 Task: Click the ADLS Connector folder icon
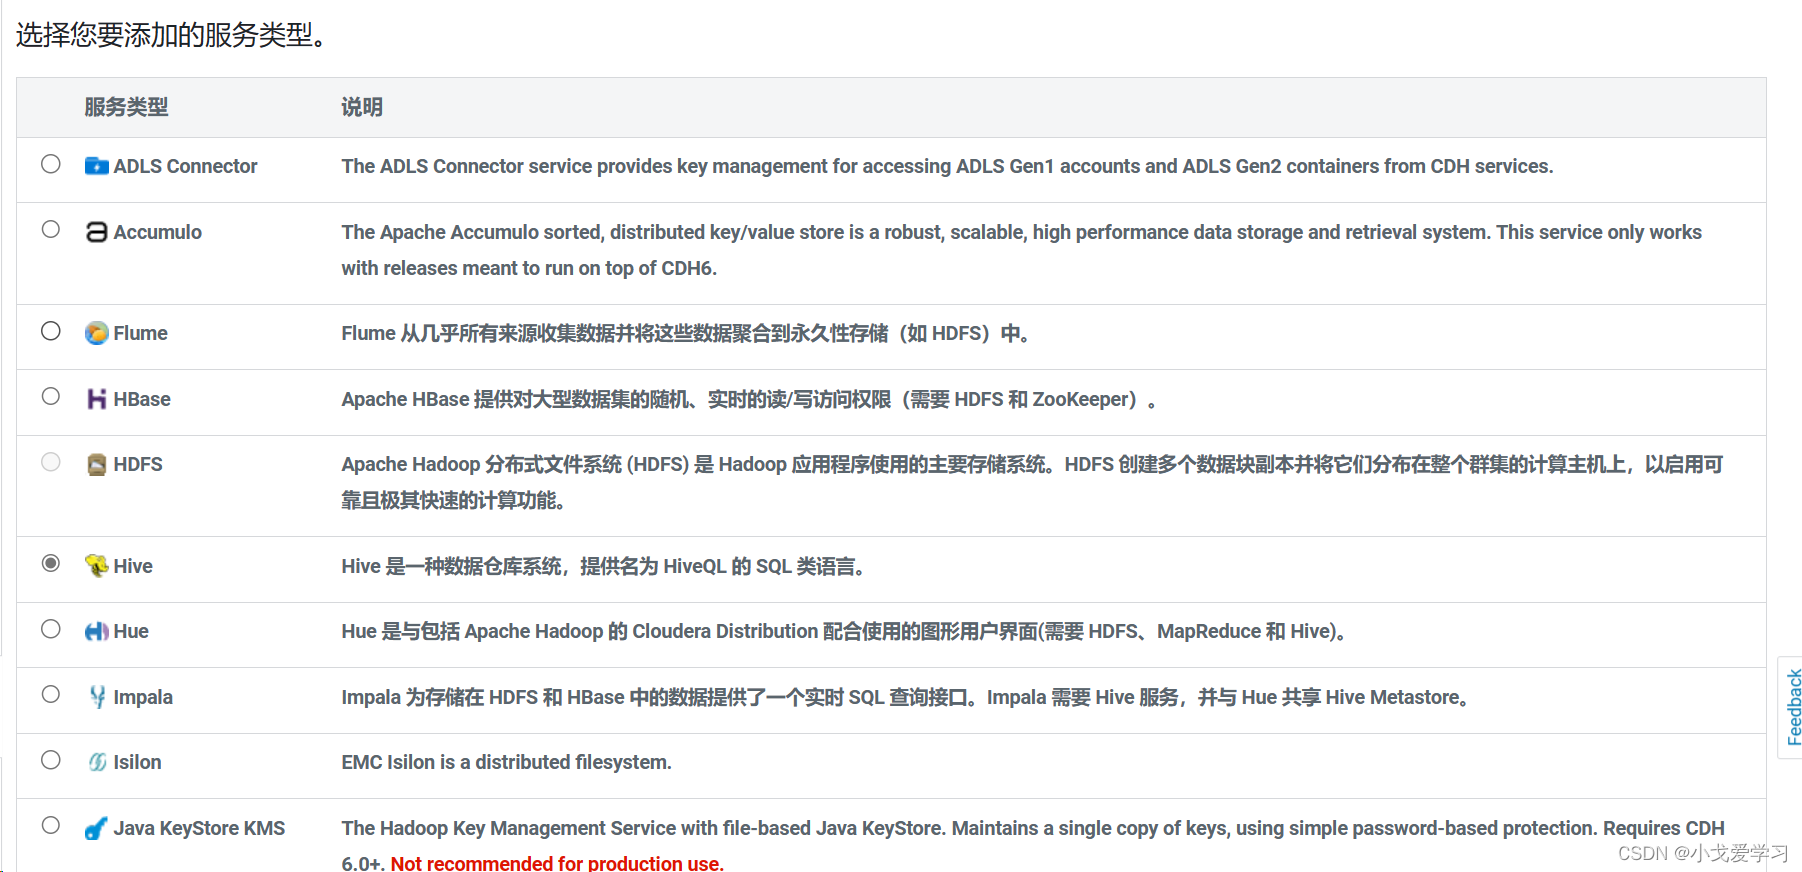pyautogui.click(x=96, y=166)
